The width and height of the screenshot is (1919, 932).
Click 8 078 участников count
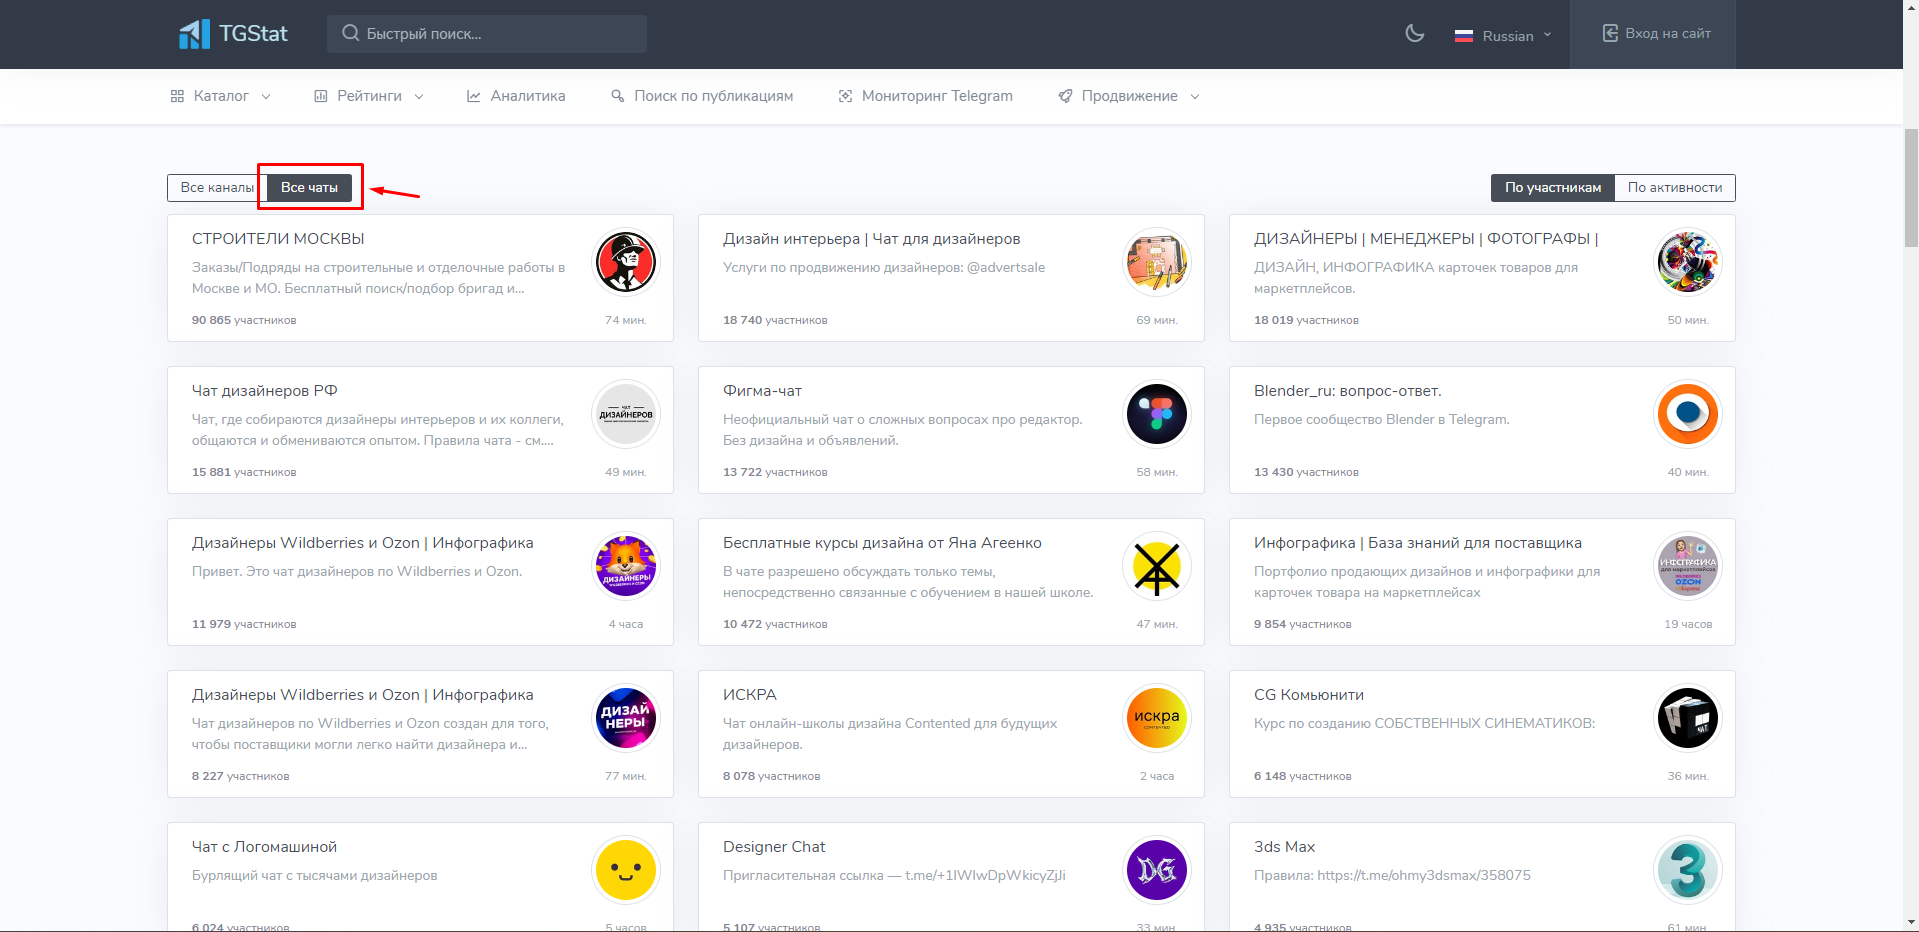pos(771,776)
